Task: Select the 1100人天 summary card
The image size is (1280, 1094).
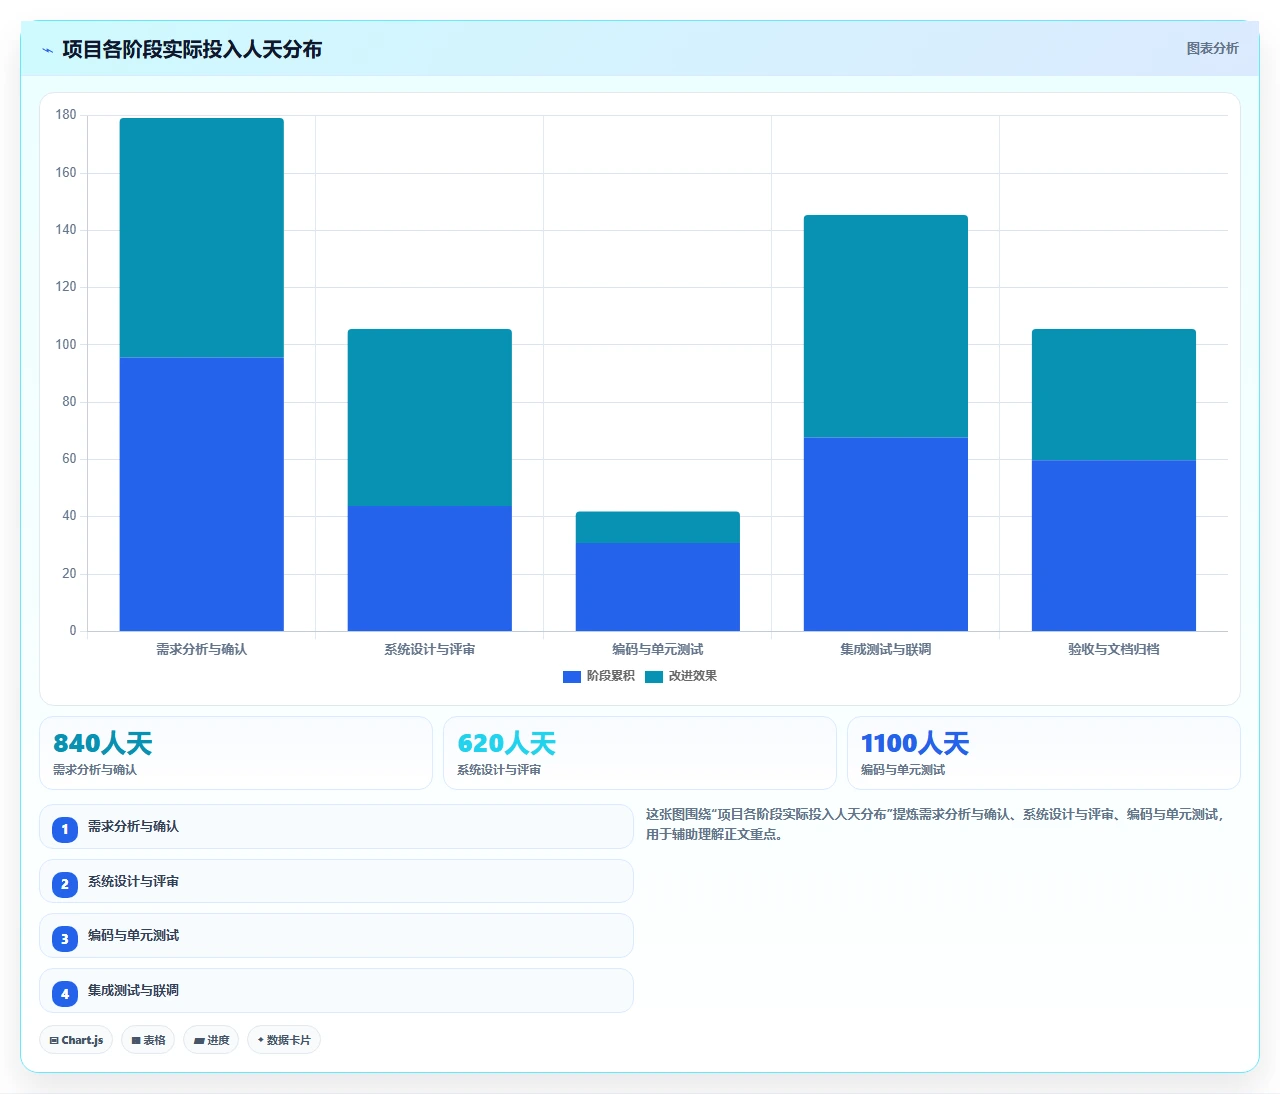Action: [1044, 753]
